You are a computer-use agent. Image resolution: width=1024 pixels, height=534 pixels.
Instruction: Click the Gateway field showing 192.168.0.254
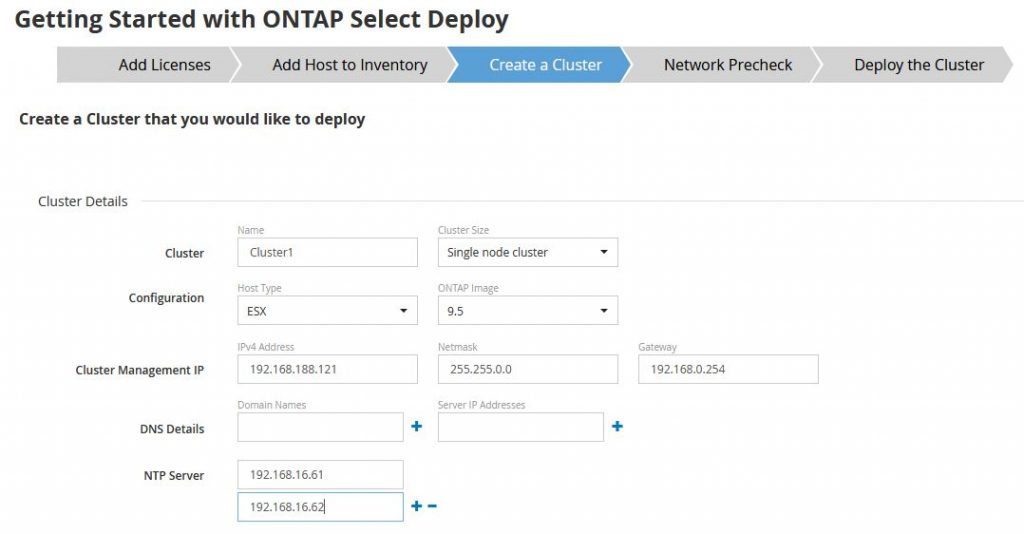point(728,369)
